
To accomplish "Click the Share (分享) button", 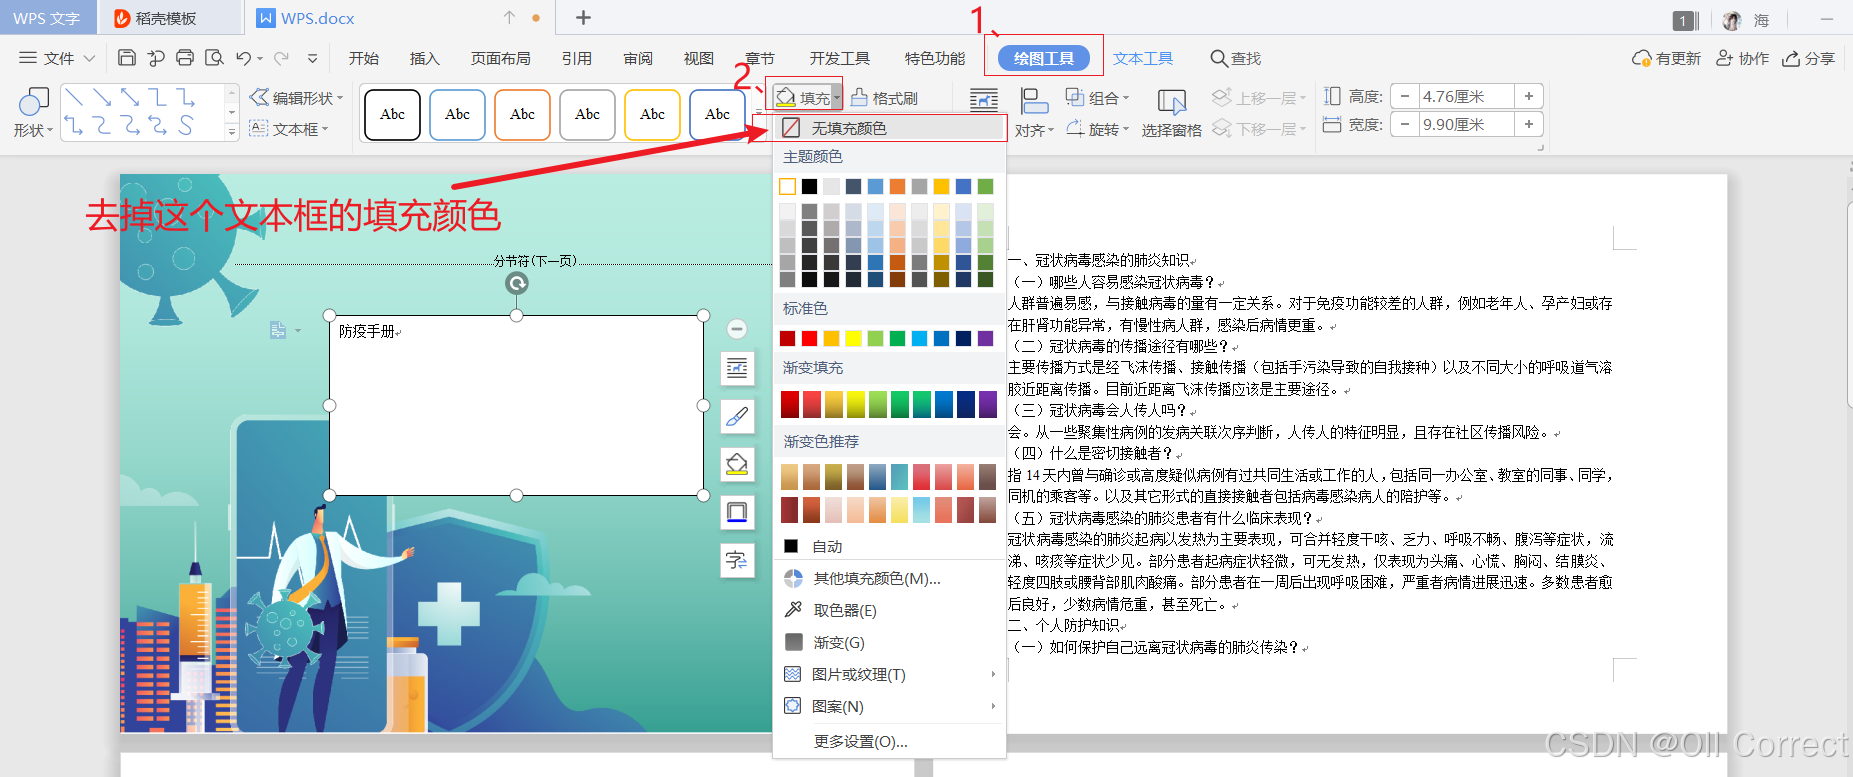I will pos(1809,58).
